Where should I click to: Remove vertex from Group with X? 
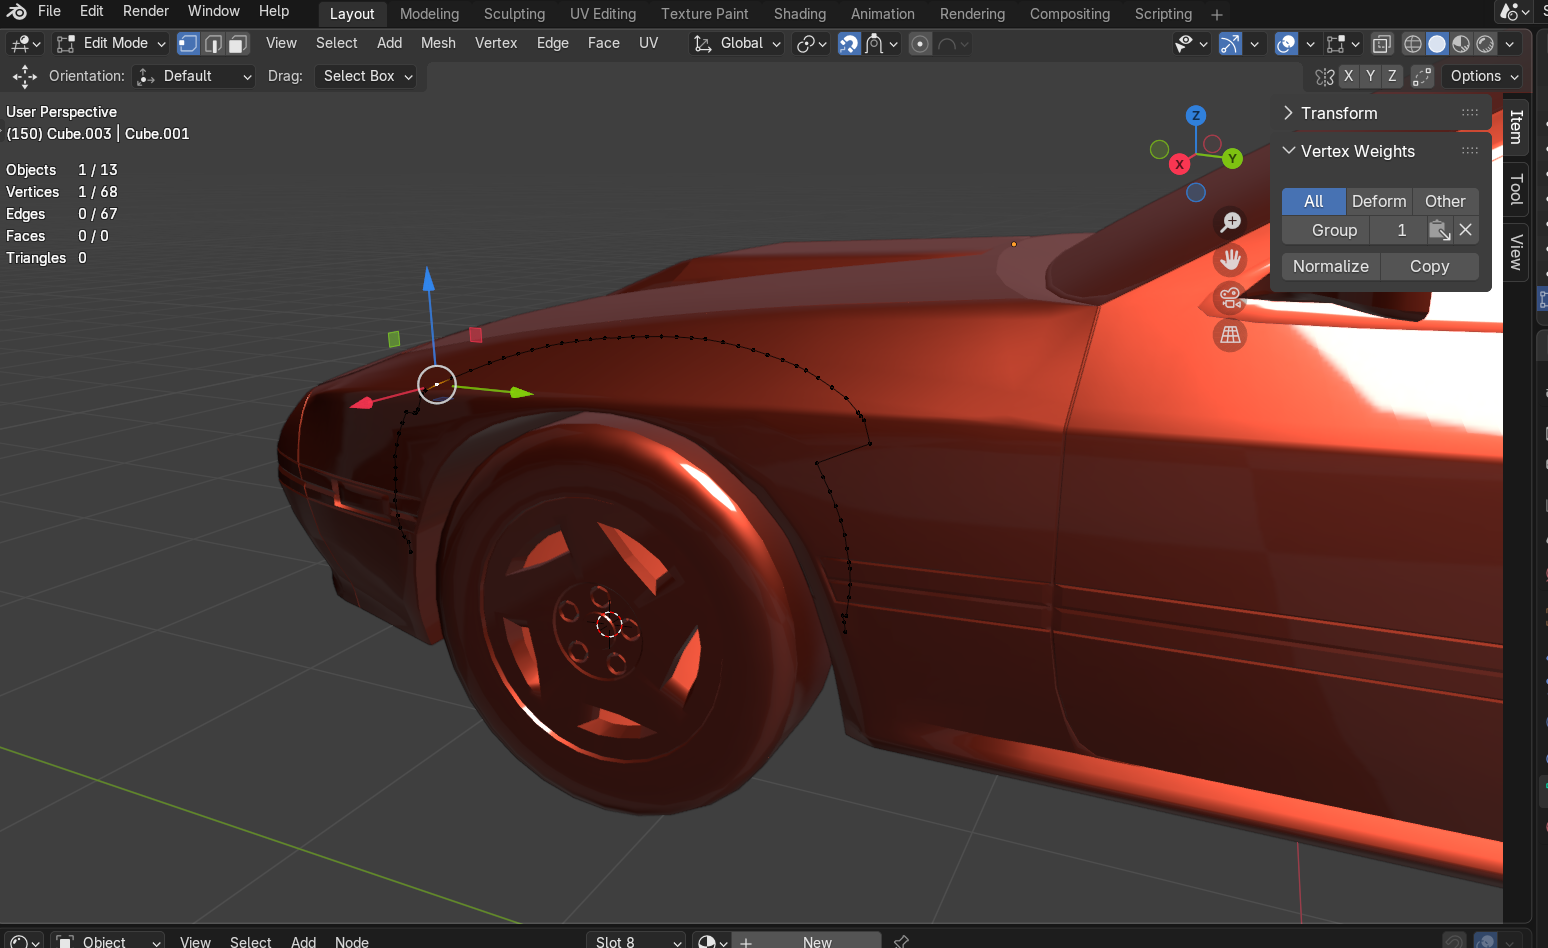coord(1466,230)
